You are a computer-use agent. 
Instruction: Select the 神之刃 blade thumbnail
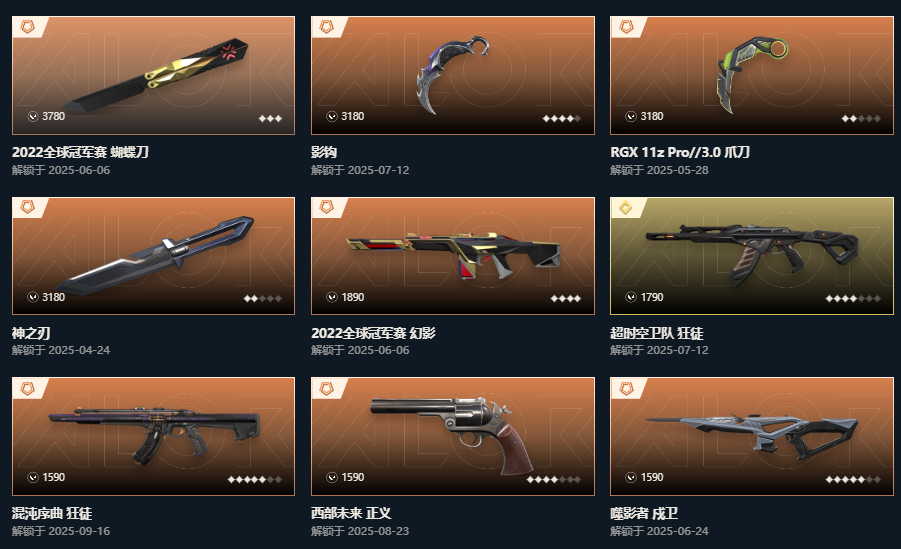[153, 256]
